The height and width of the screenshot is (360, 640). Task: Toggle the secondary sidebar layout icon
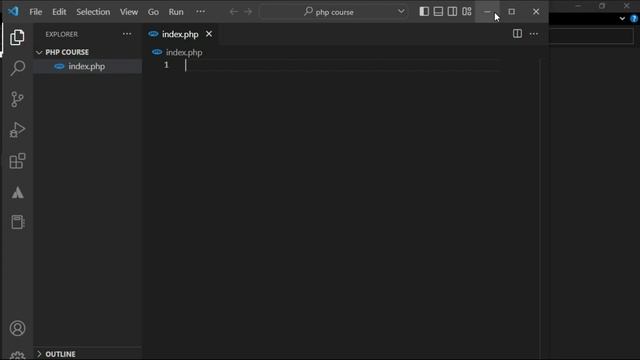452,11
